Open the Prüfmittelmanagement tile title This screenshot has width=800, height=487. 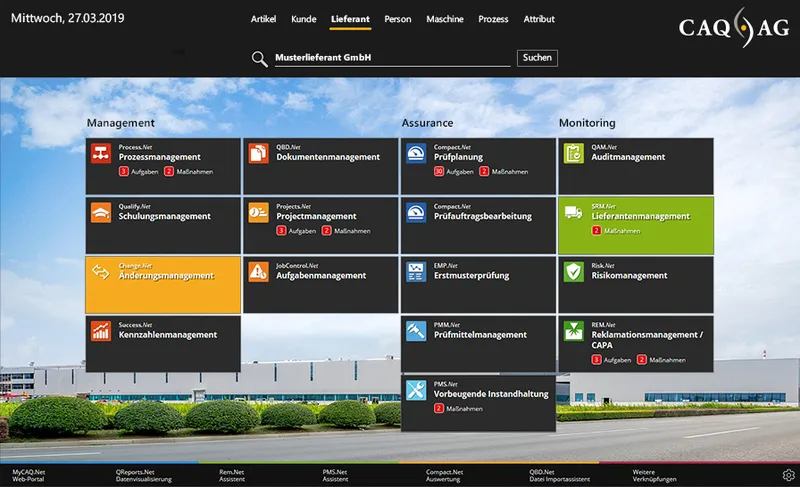[480, 335]
